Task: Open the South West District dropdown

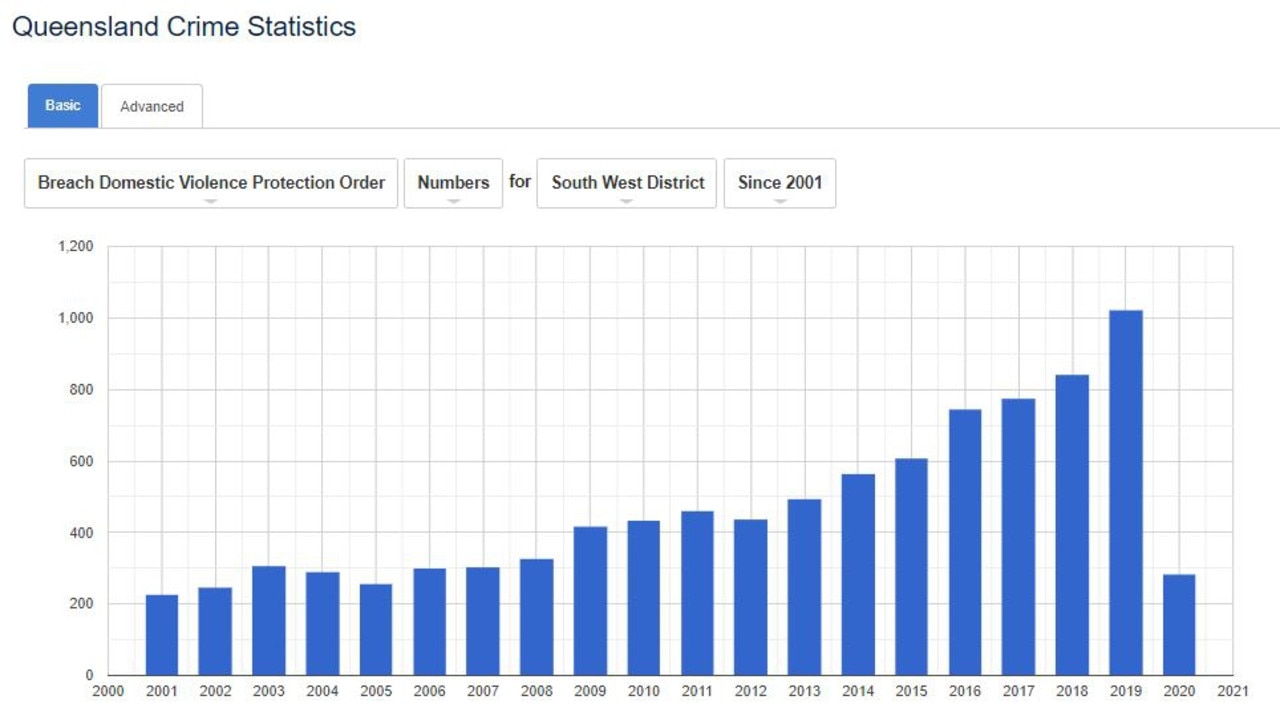Action: click(627, 183)
